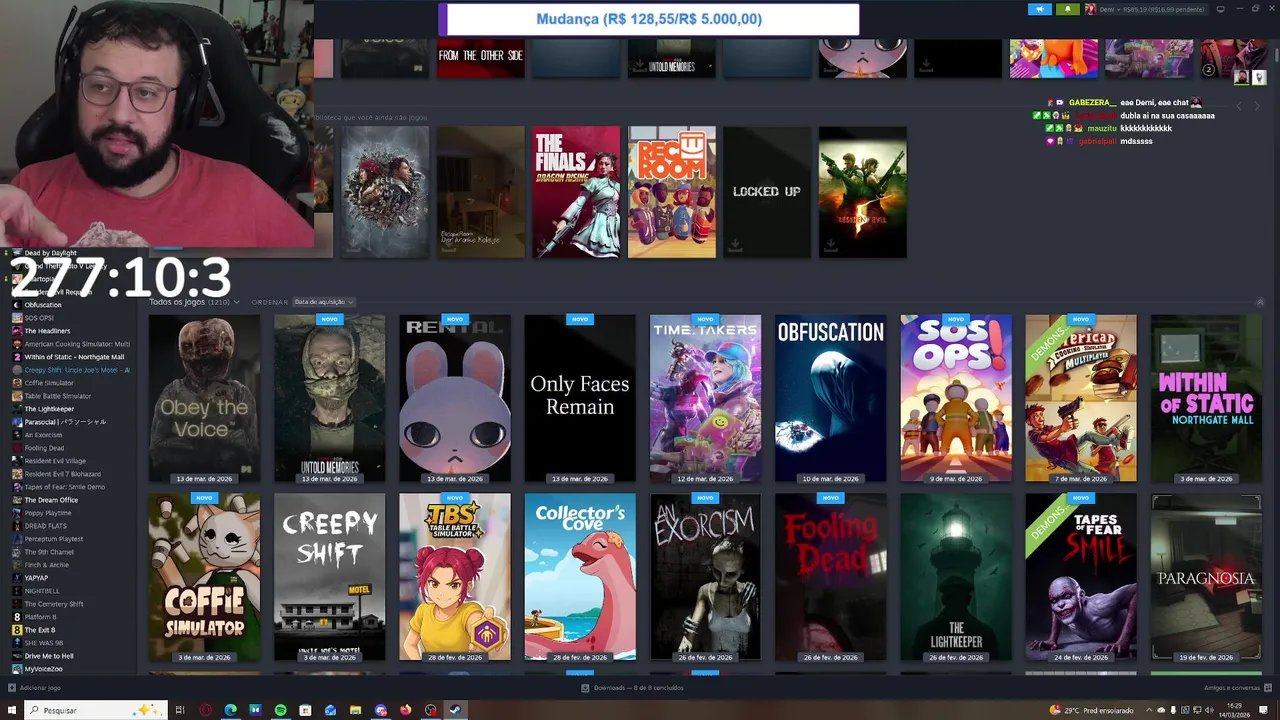This screenshot has width=1280, height=720.
Task: Open Microsoft Edge from the taskbar
Action: (230, 710)
